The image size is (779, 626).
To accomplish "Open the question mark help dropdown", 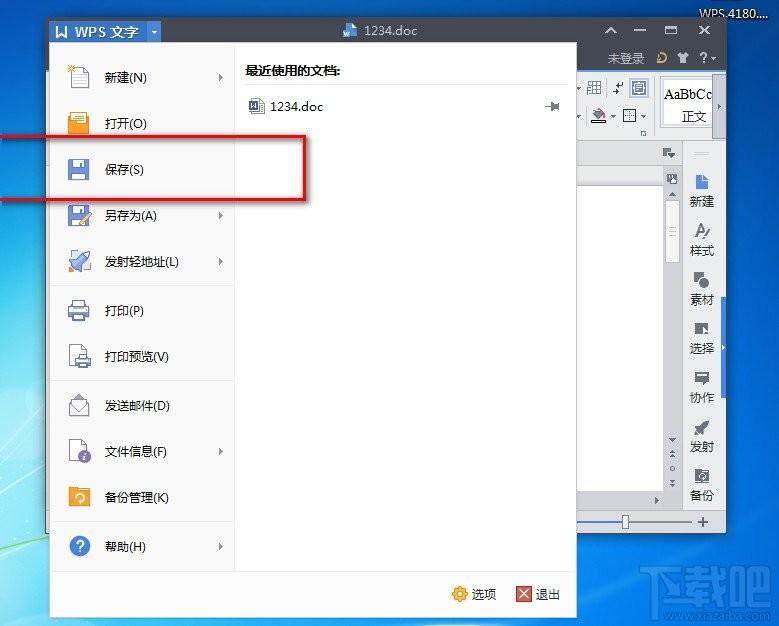I will 707,58.
